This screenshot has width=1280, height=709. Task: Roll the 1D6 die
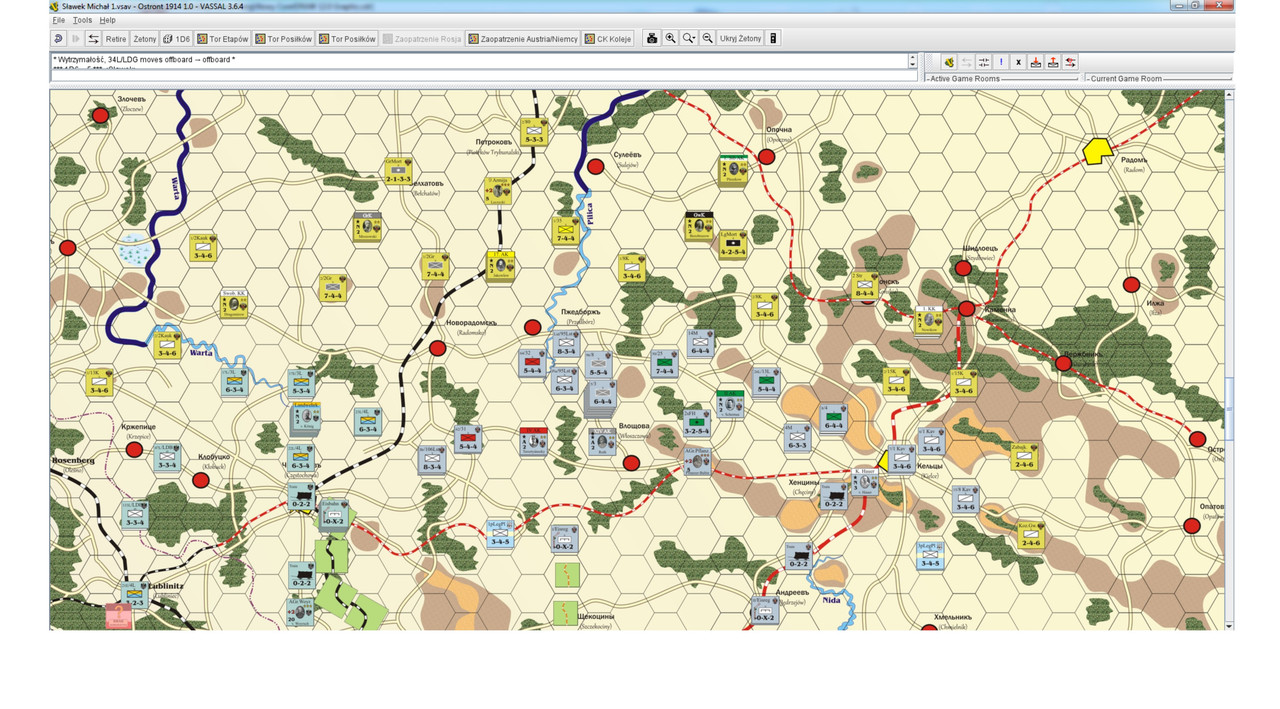pyautogui.click(x=177, y=39)
